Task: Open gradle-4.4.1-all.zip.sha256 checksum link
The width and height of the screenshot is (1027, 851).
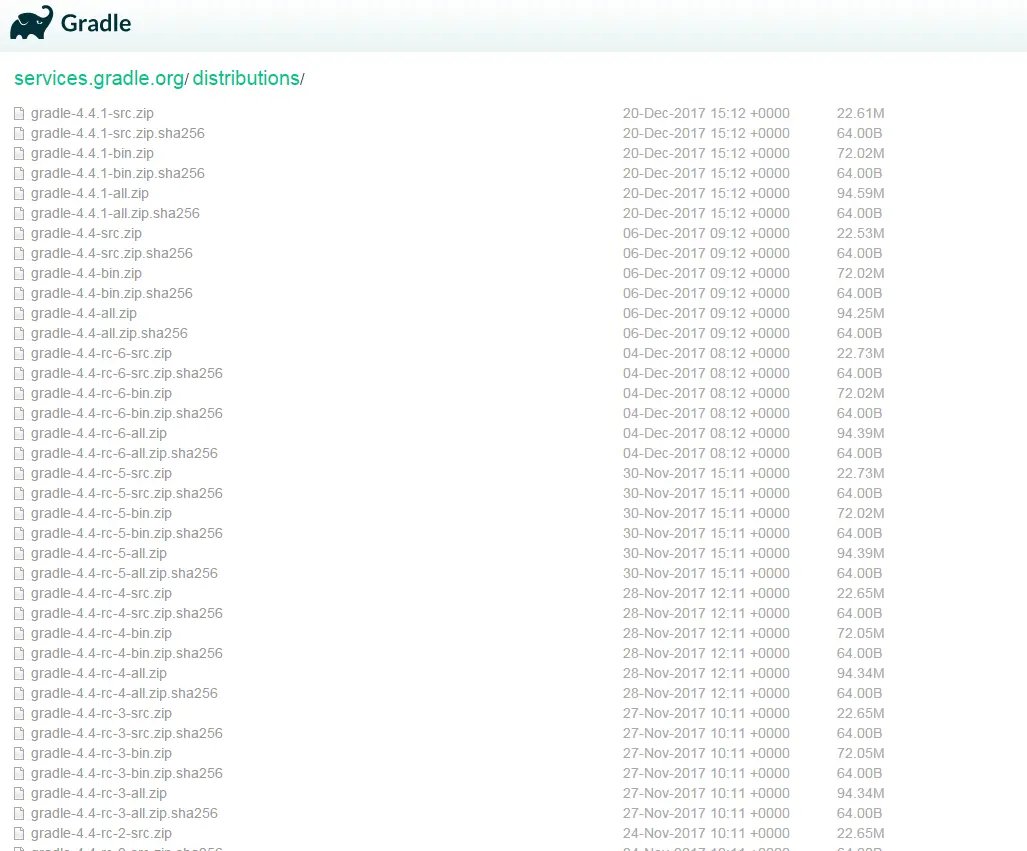Action: coord(115,214)
